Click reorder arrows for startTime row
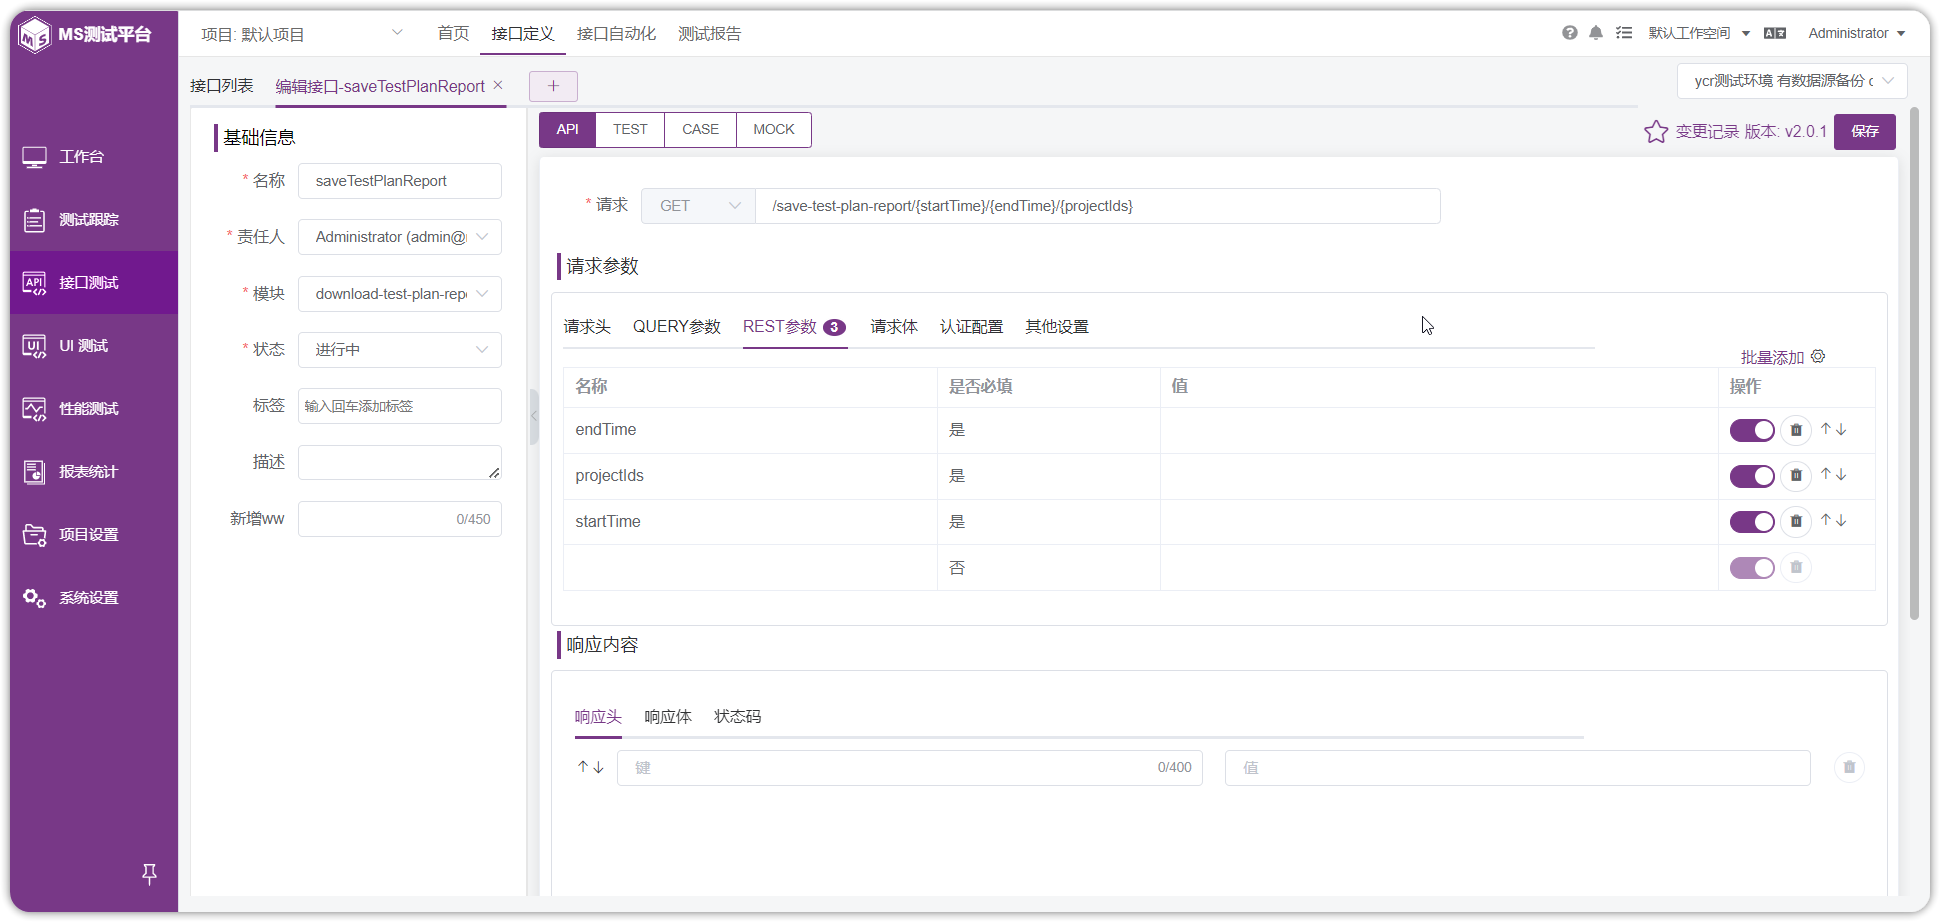The height and width of the screenshot is (922, 1940). click(1833, 520)
